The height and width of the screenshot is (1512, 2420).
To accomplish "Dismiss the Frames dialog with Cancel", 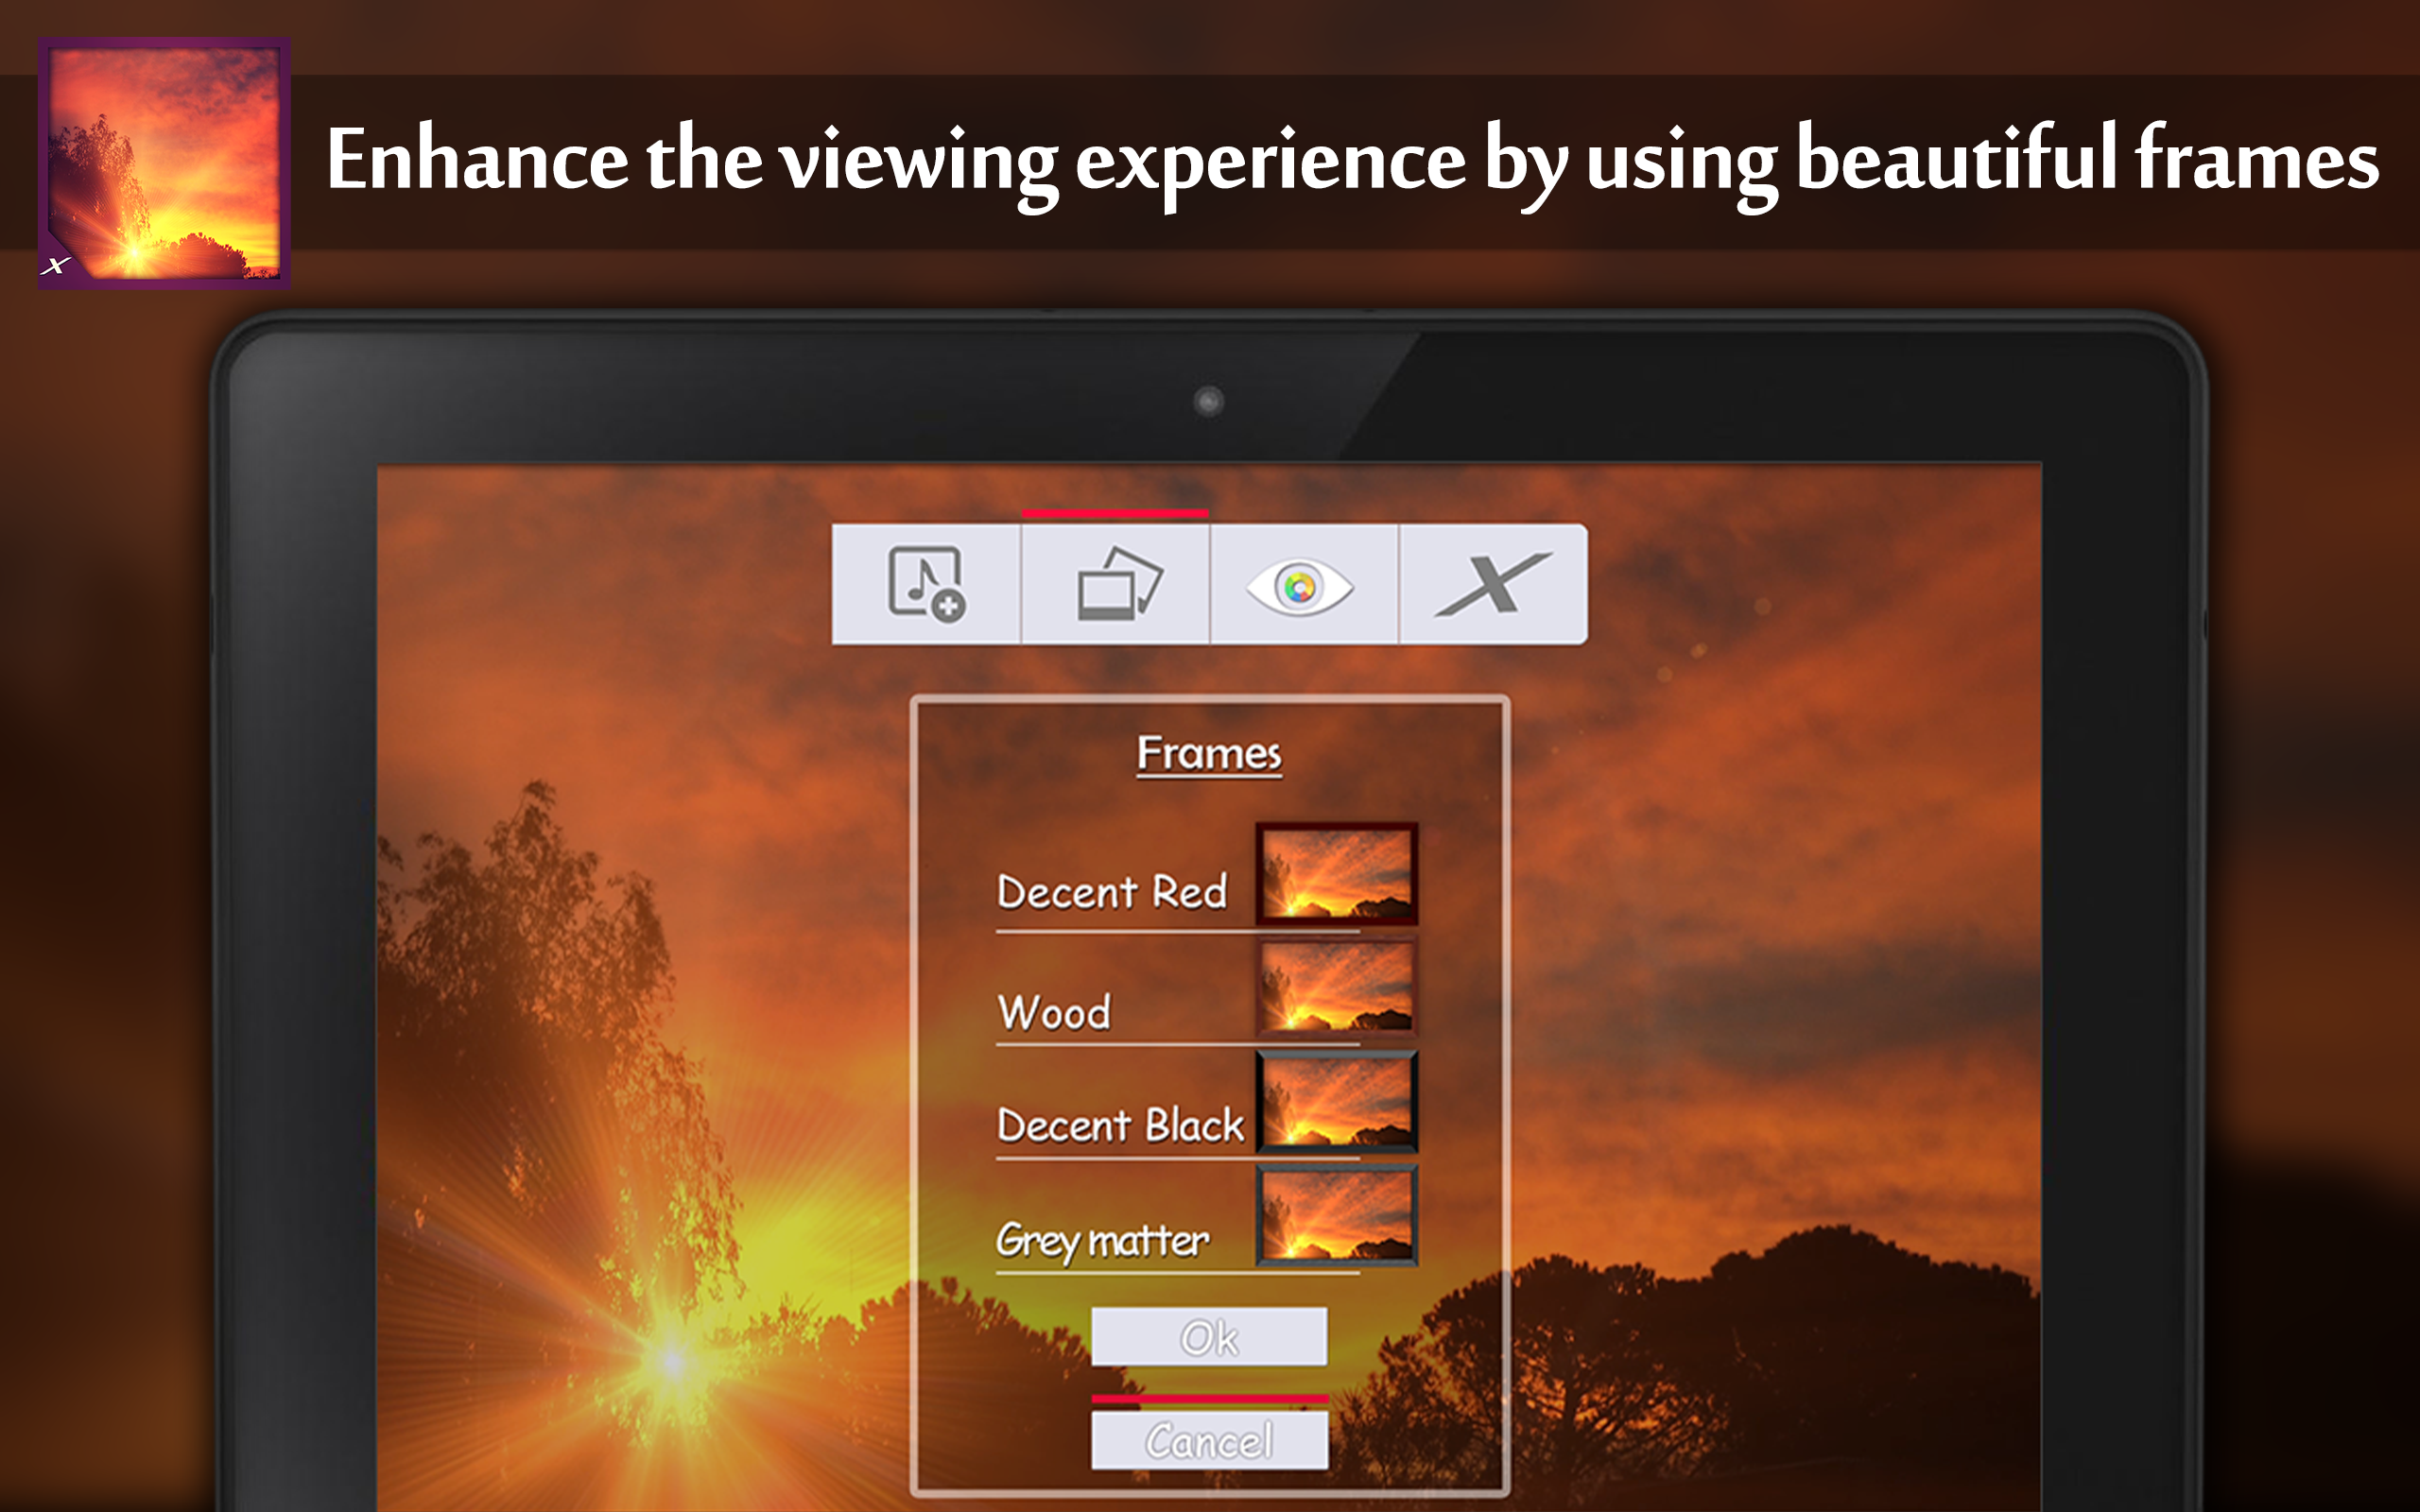I will 1210,1440.
